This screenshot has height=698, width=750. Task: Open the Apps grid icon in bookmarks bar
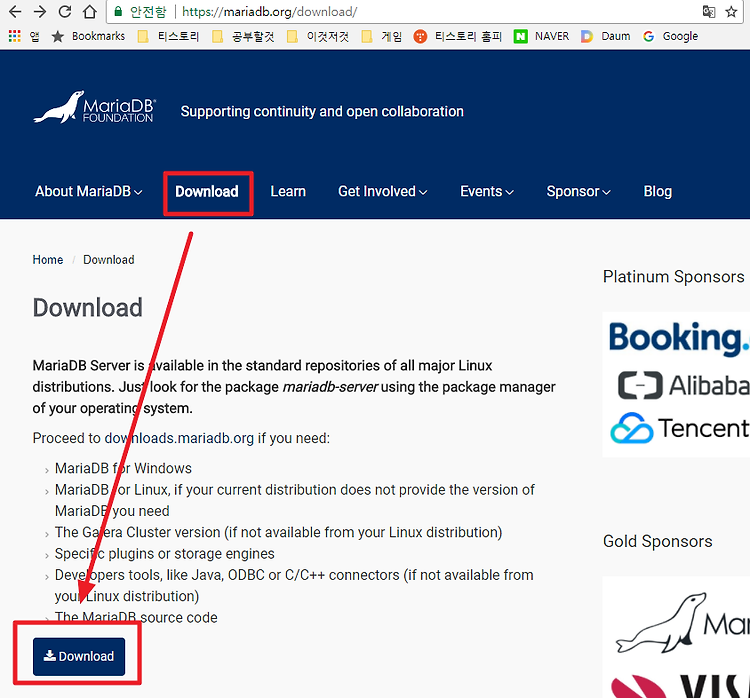[15, 36]
